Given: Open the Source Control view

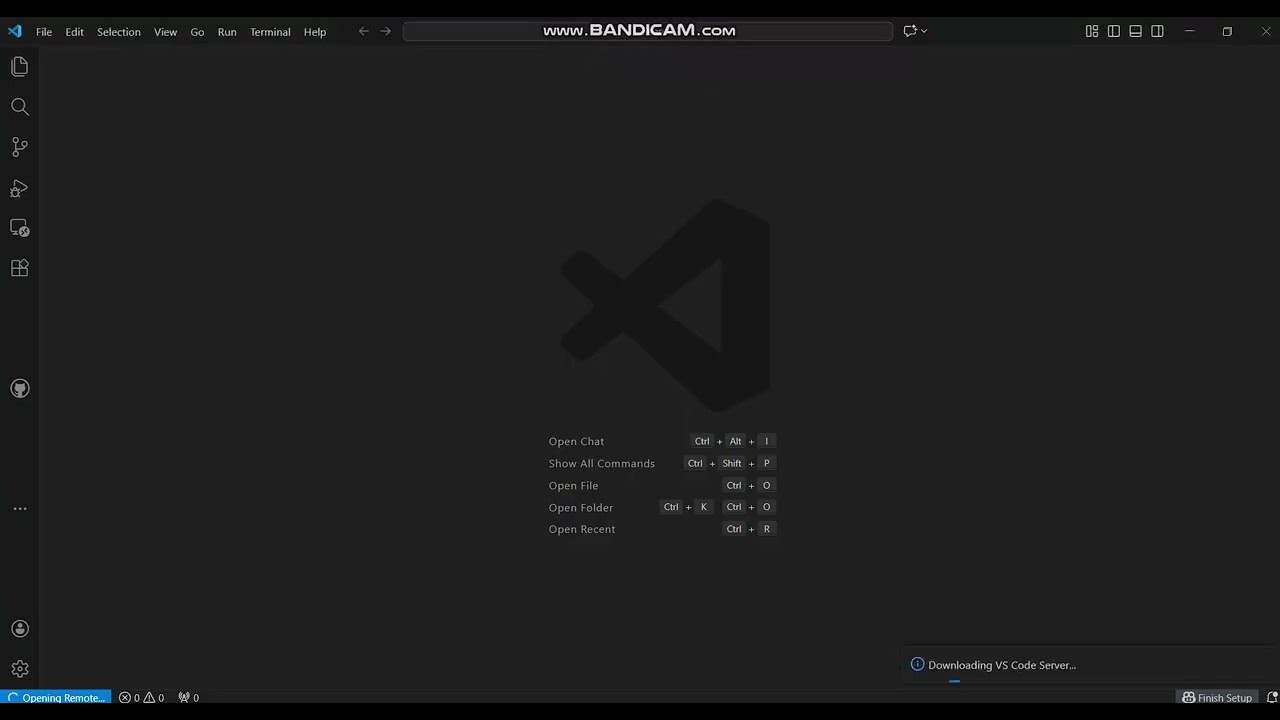Looking at the screenshot, I should click(x=19, y=147).
